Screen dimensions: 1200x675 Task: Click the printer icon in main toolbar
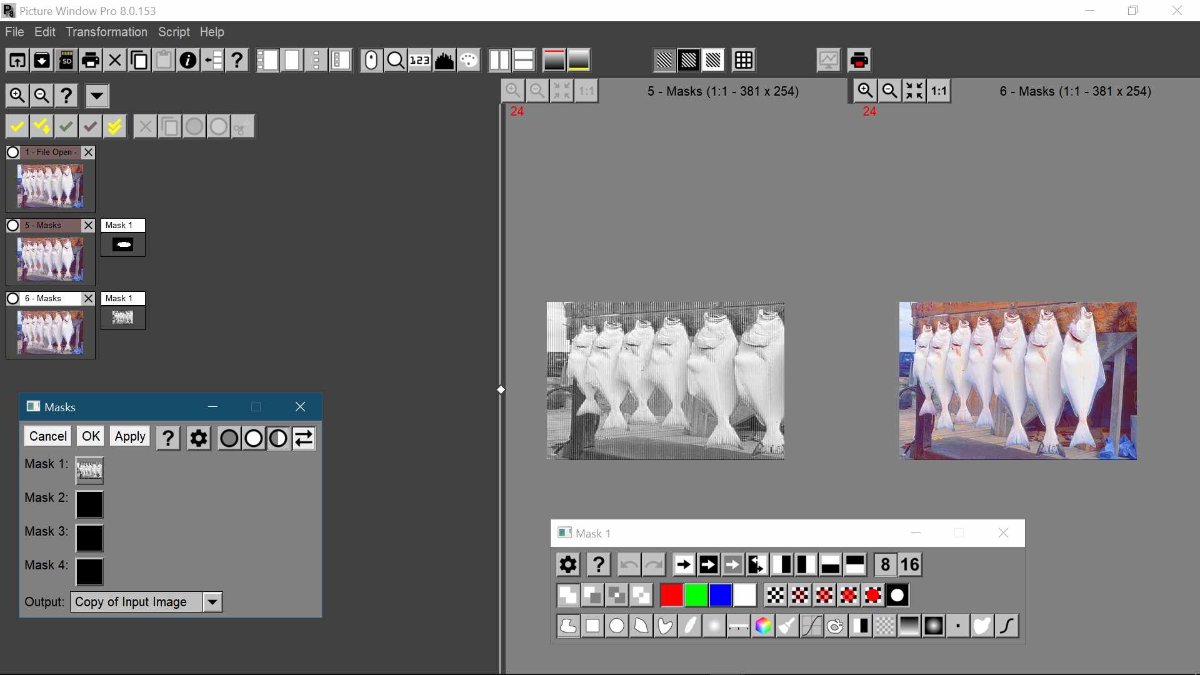[x=91, y=60]
